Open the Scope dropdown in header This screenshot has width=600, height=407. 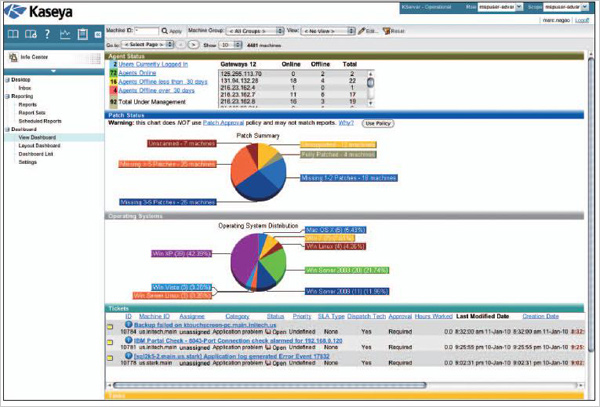566,7
